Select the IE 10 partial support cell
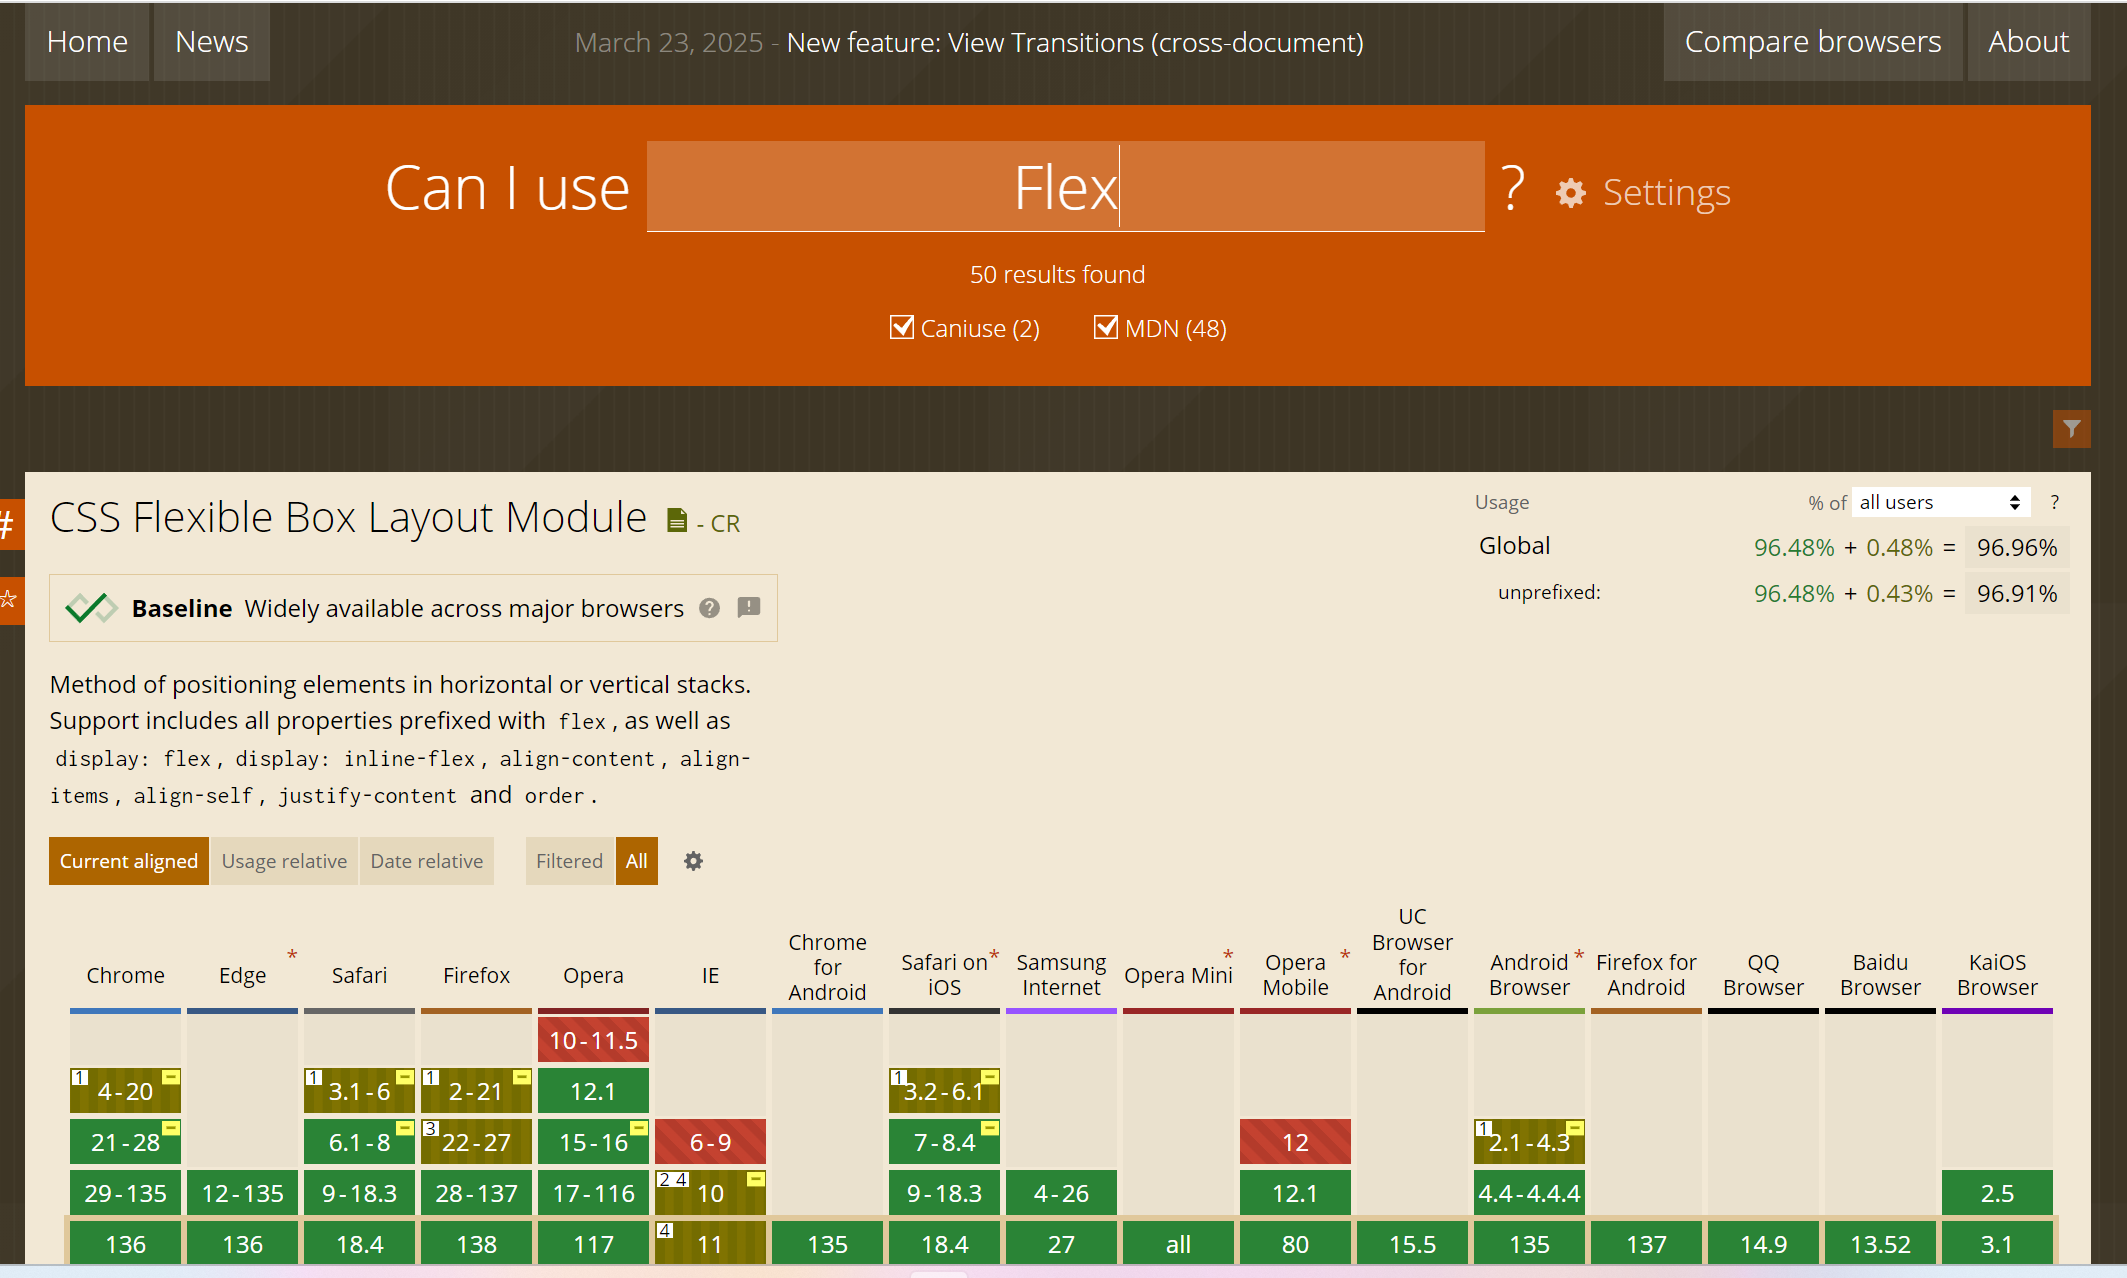 pos(710,1193)
